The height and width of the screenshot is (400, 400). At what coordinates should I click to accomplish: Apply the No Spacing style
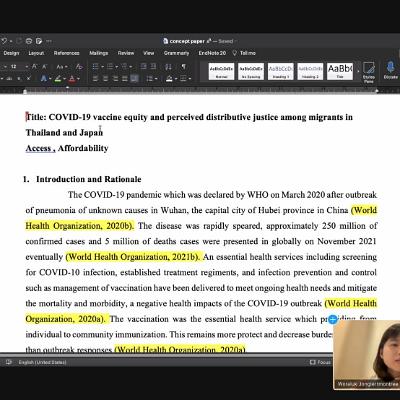coord(251,71)
